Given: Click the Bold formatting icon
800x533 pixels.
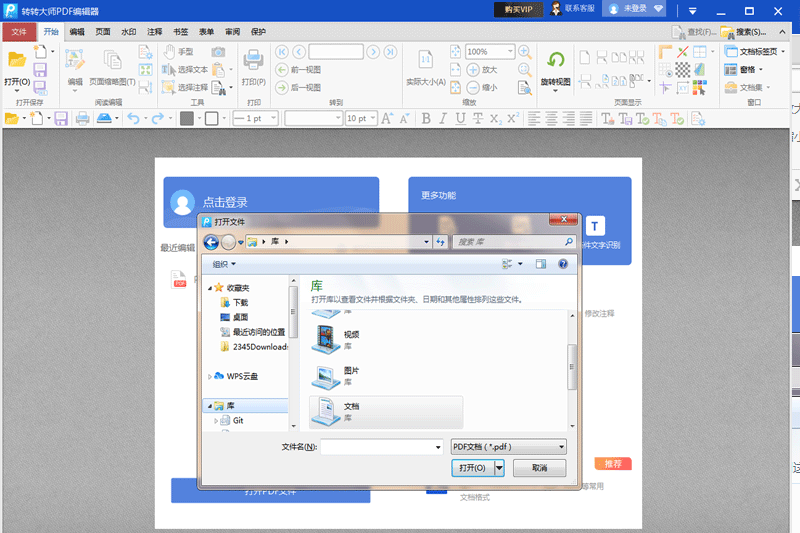Looking at the screenshot, I should (x=426, y=119).
